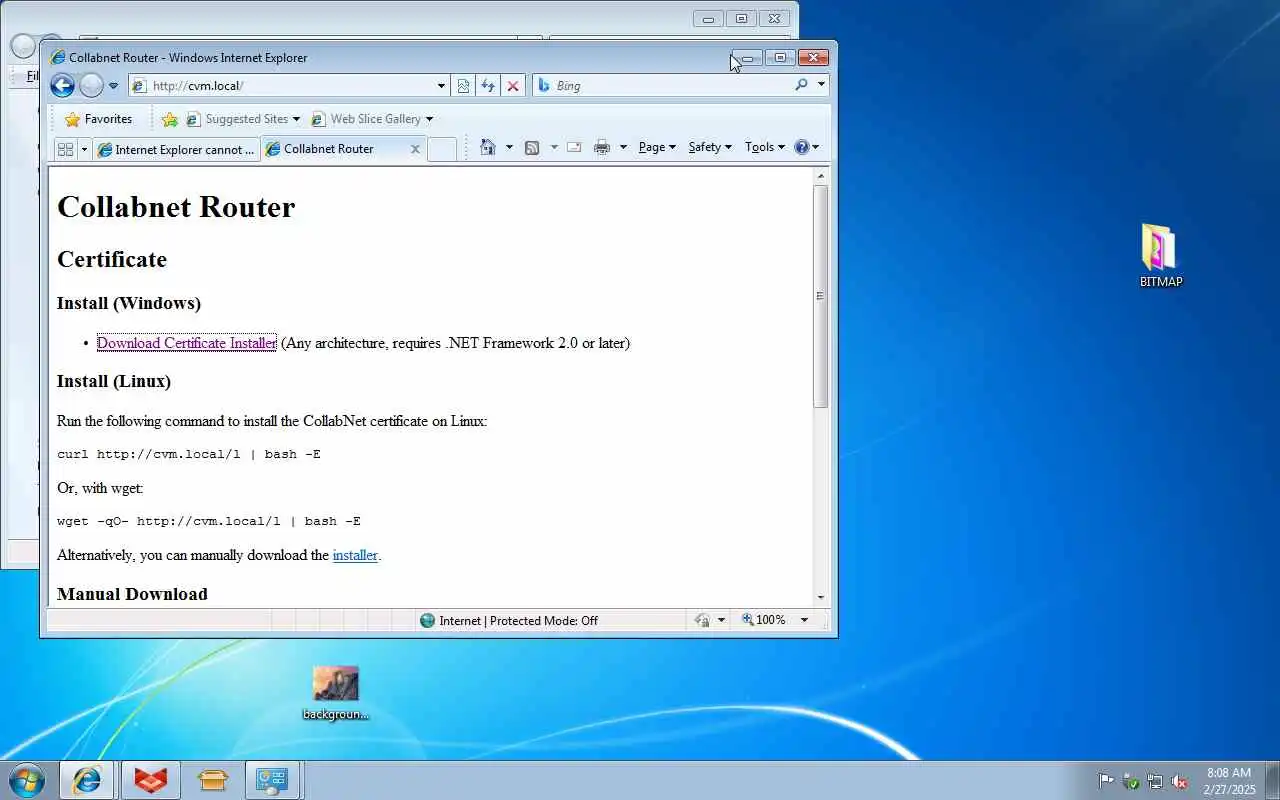Expand the Home button dropdown arrow
The width and height of the screenshot is (1280, 800).
[509, 147]
